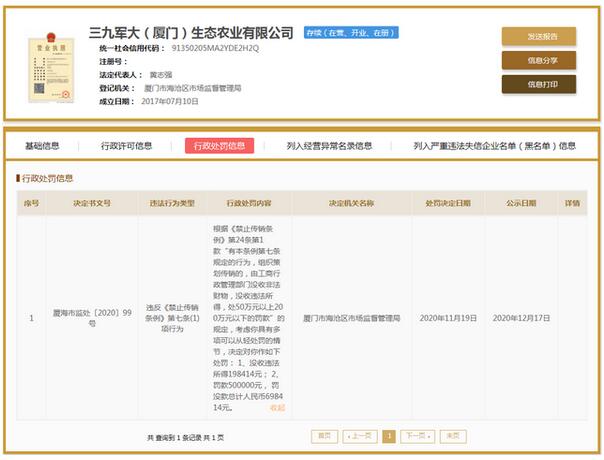Go to previous page 上一页

[359, 436]
